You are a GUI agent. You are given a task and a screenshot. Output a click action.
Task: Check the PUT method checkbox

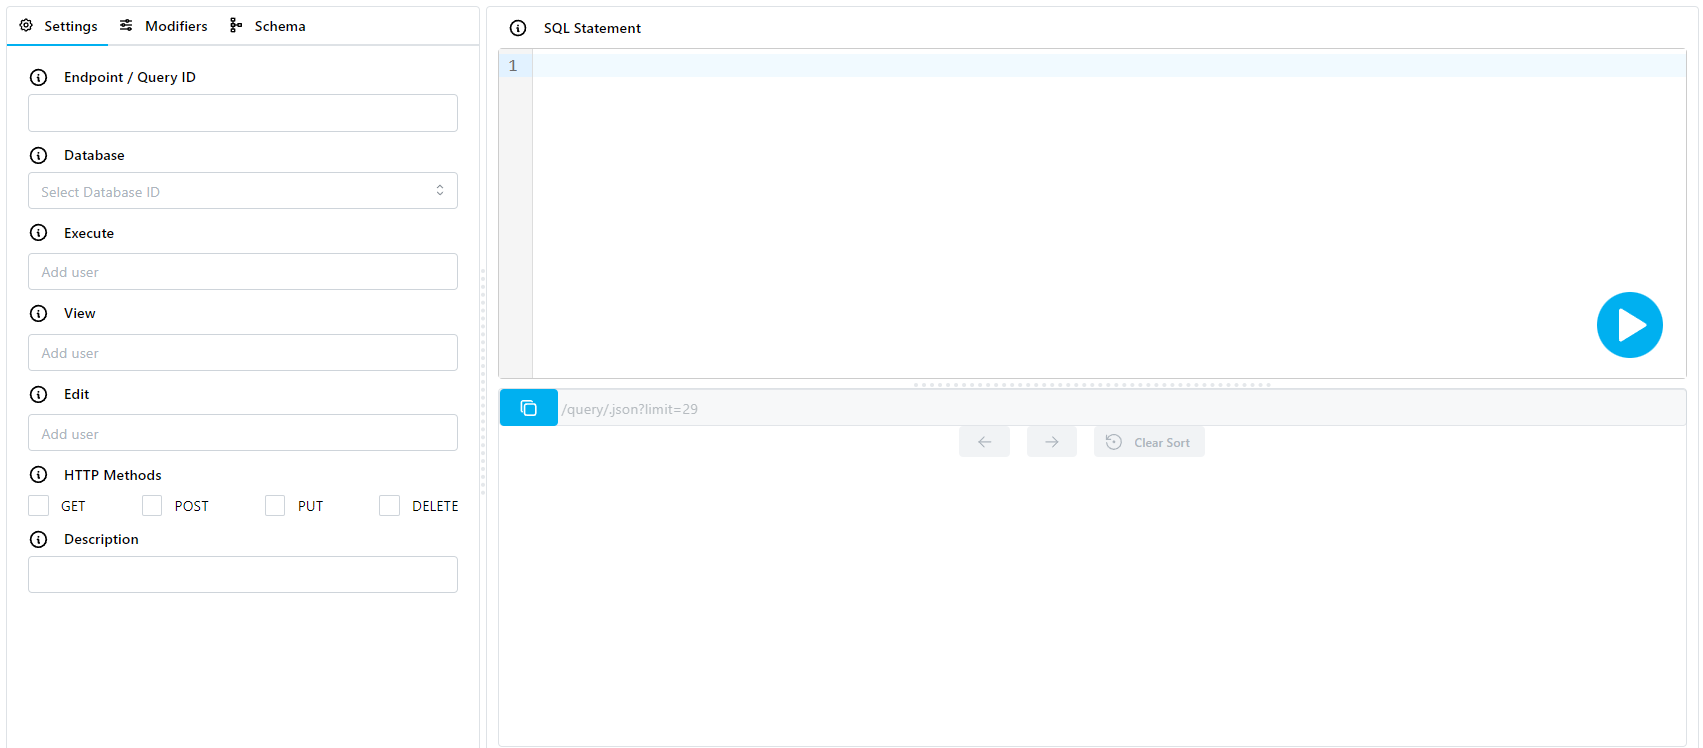[x=275, y=506]
